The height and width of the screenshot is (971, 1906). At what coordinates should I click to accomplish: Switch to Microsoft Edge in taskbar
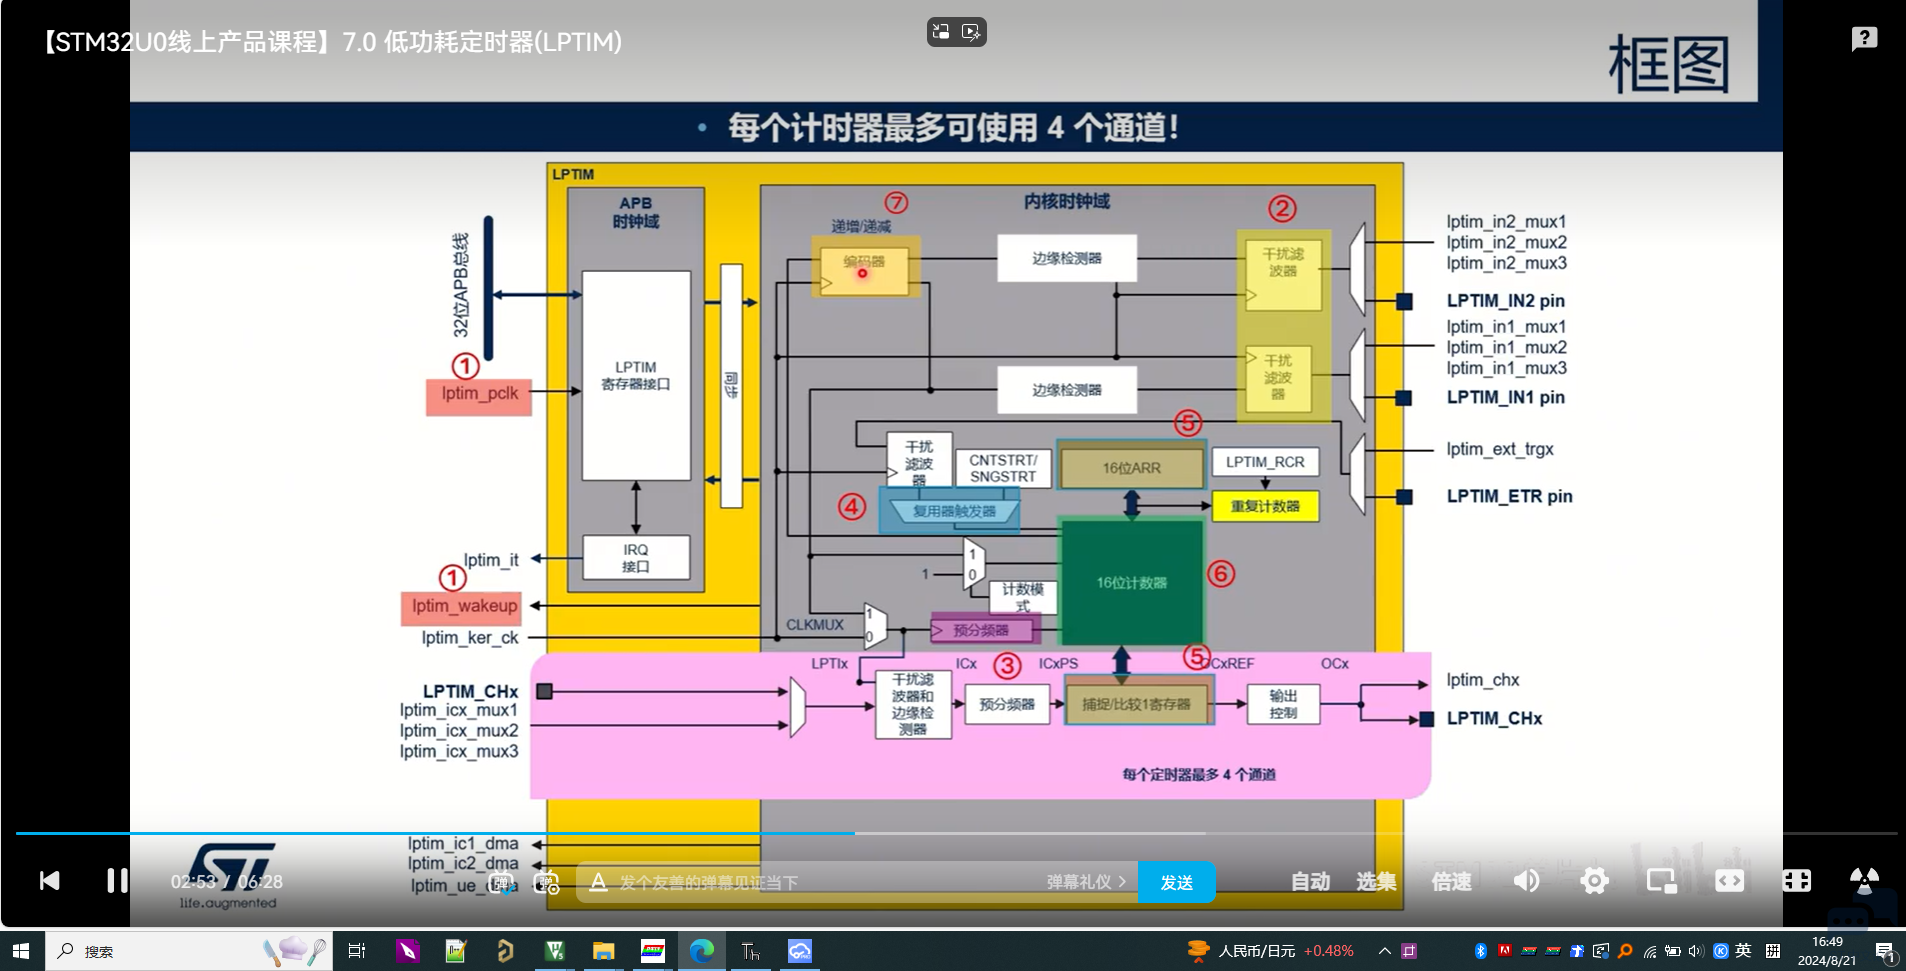click(x=701, y=951)
